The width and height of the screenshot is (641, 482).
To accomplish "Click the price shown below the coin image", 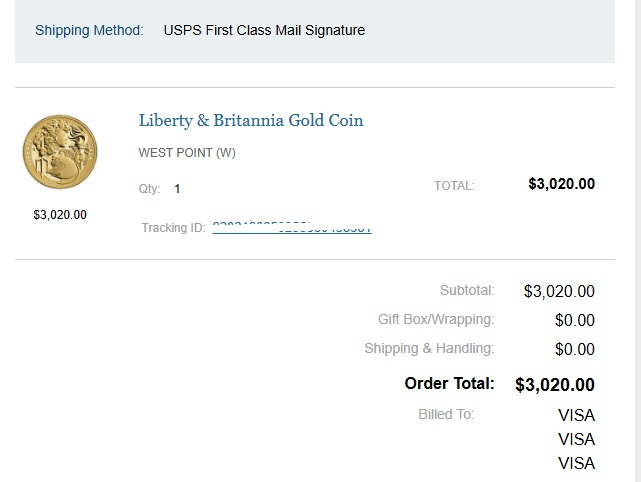I will coord(60,215).
